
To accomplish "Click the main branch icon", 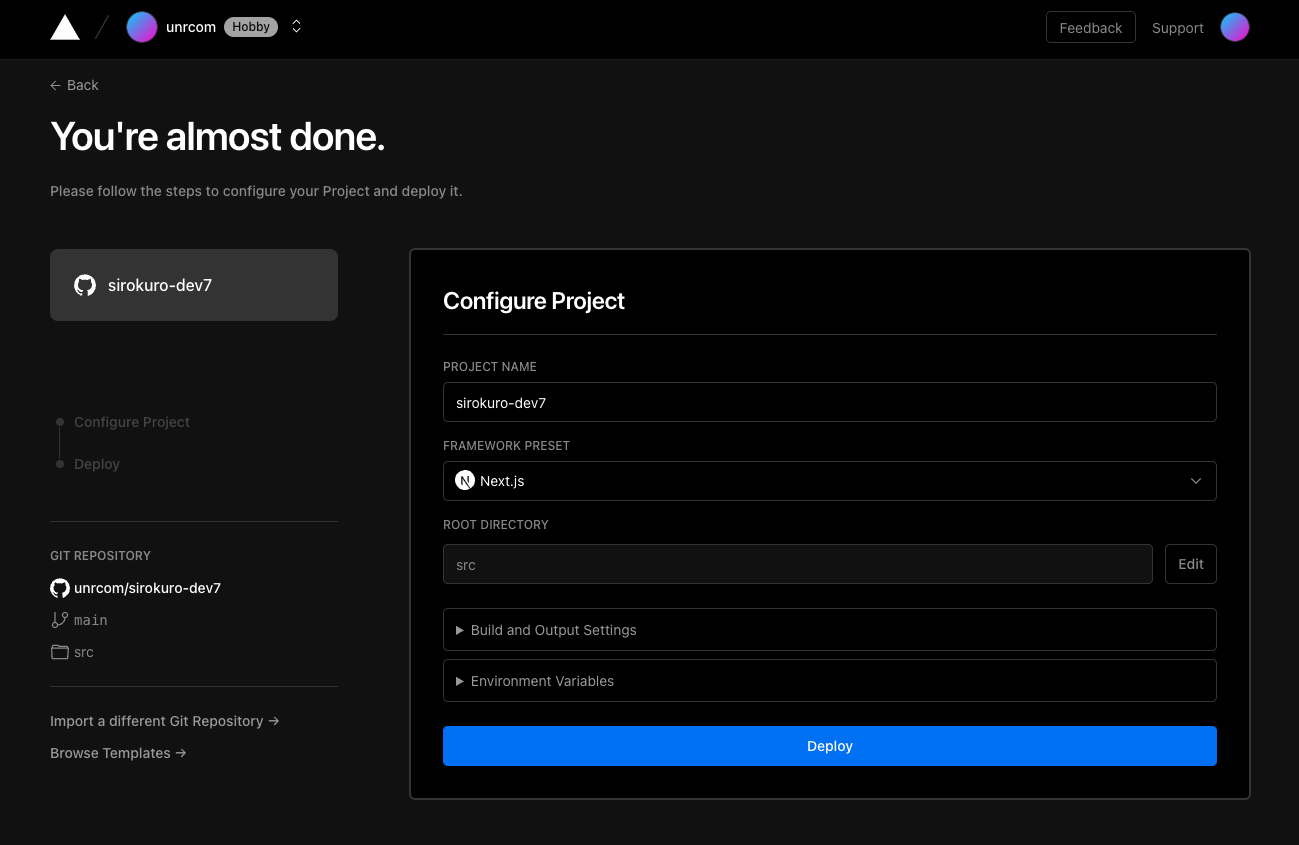I will pos(60,620).
